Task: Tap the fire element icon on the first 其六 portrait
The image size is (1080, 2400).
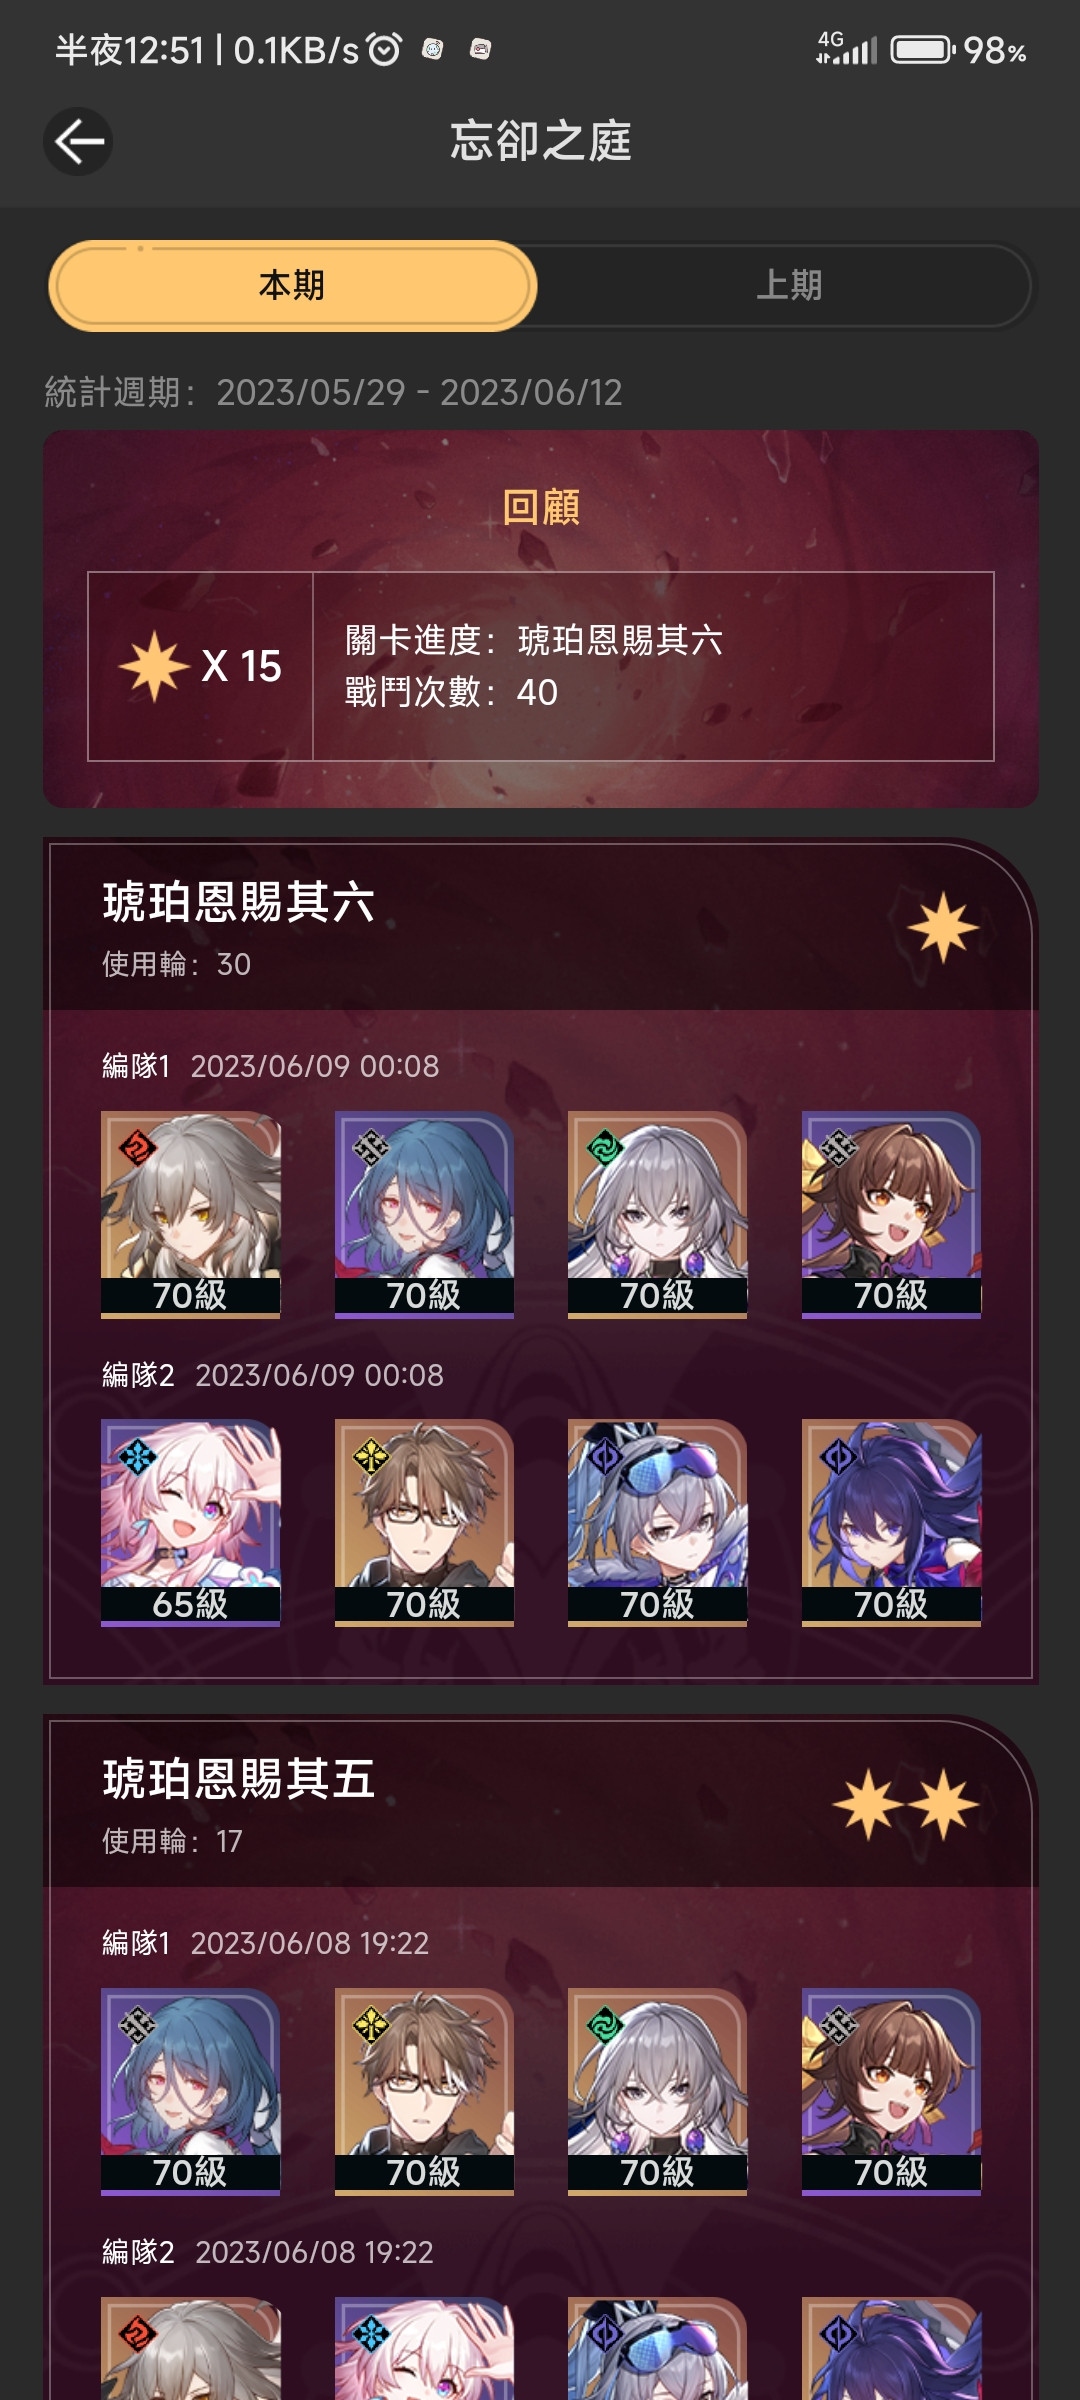Action: (x=137, y=1148)
